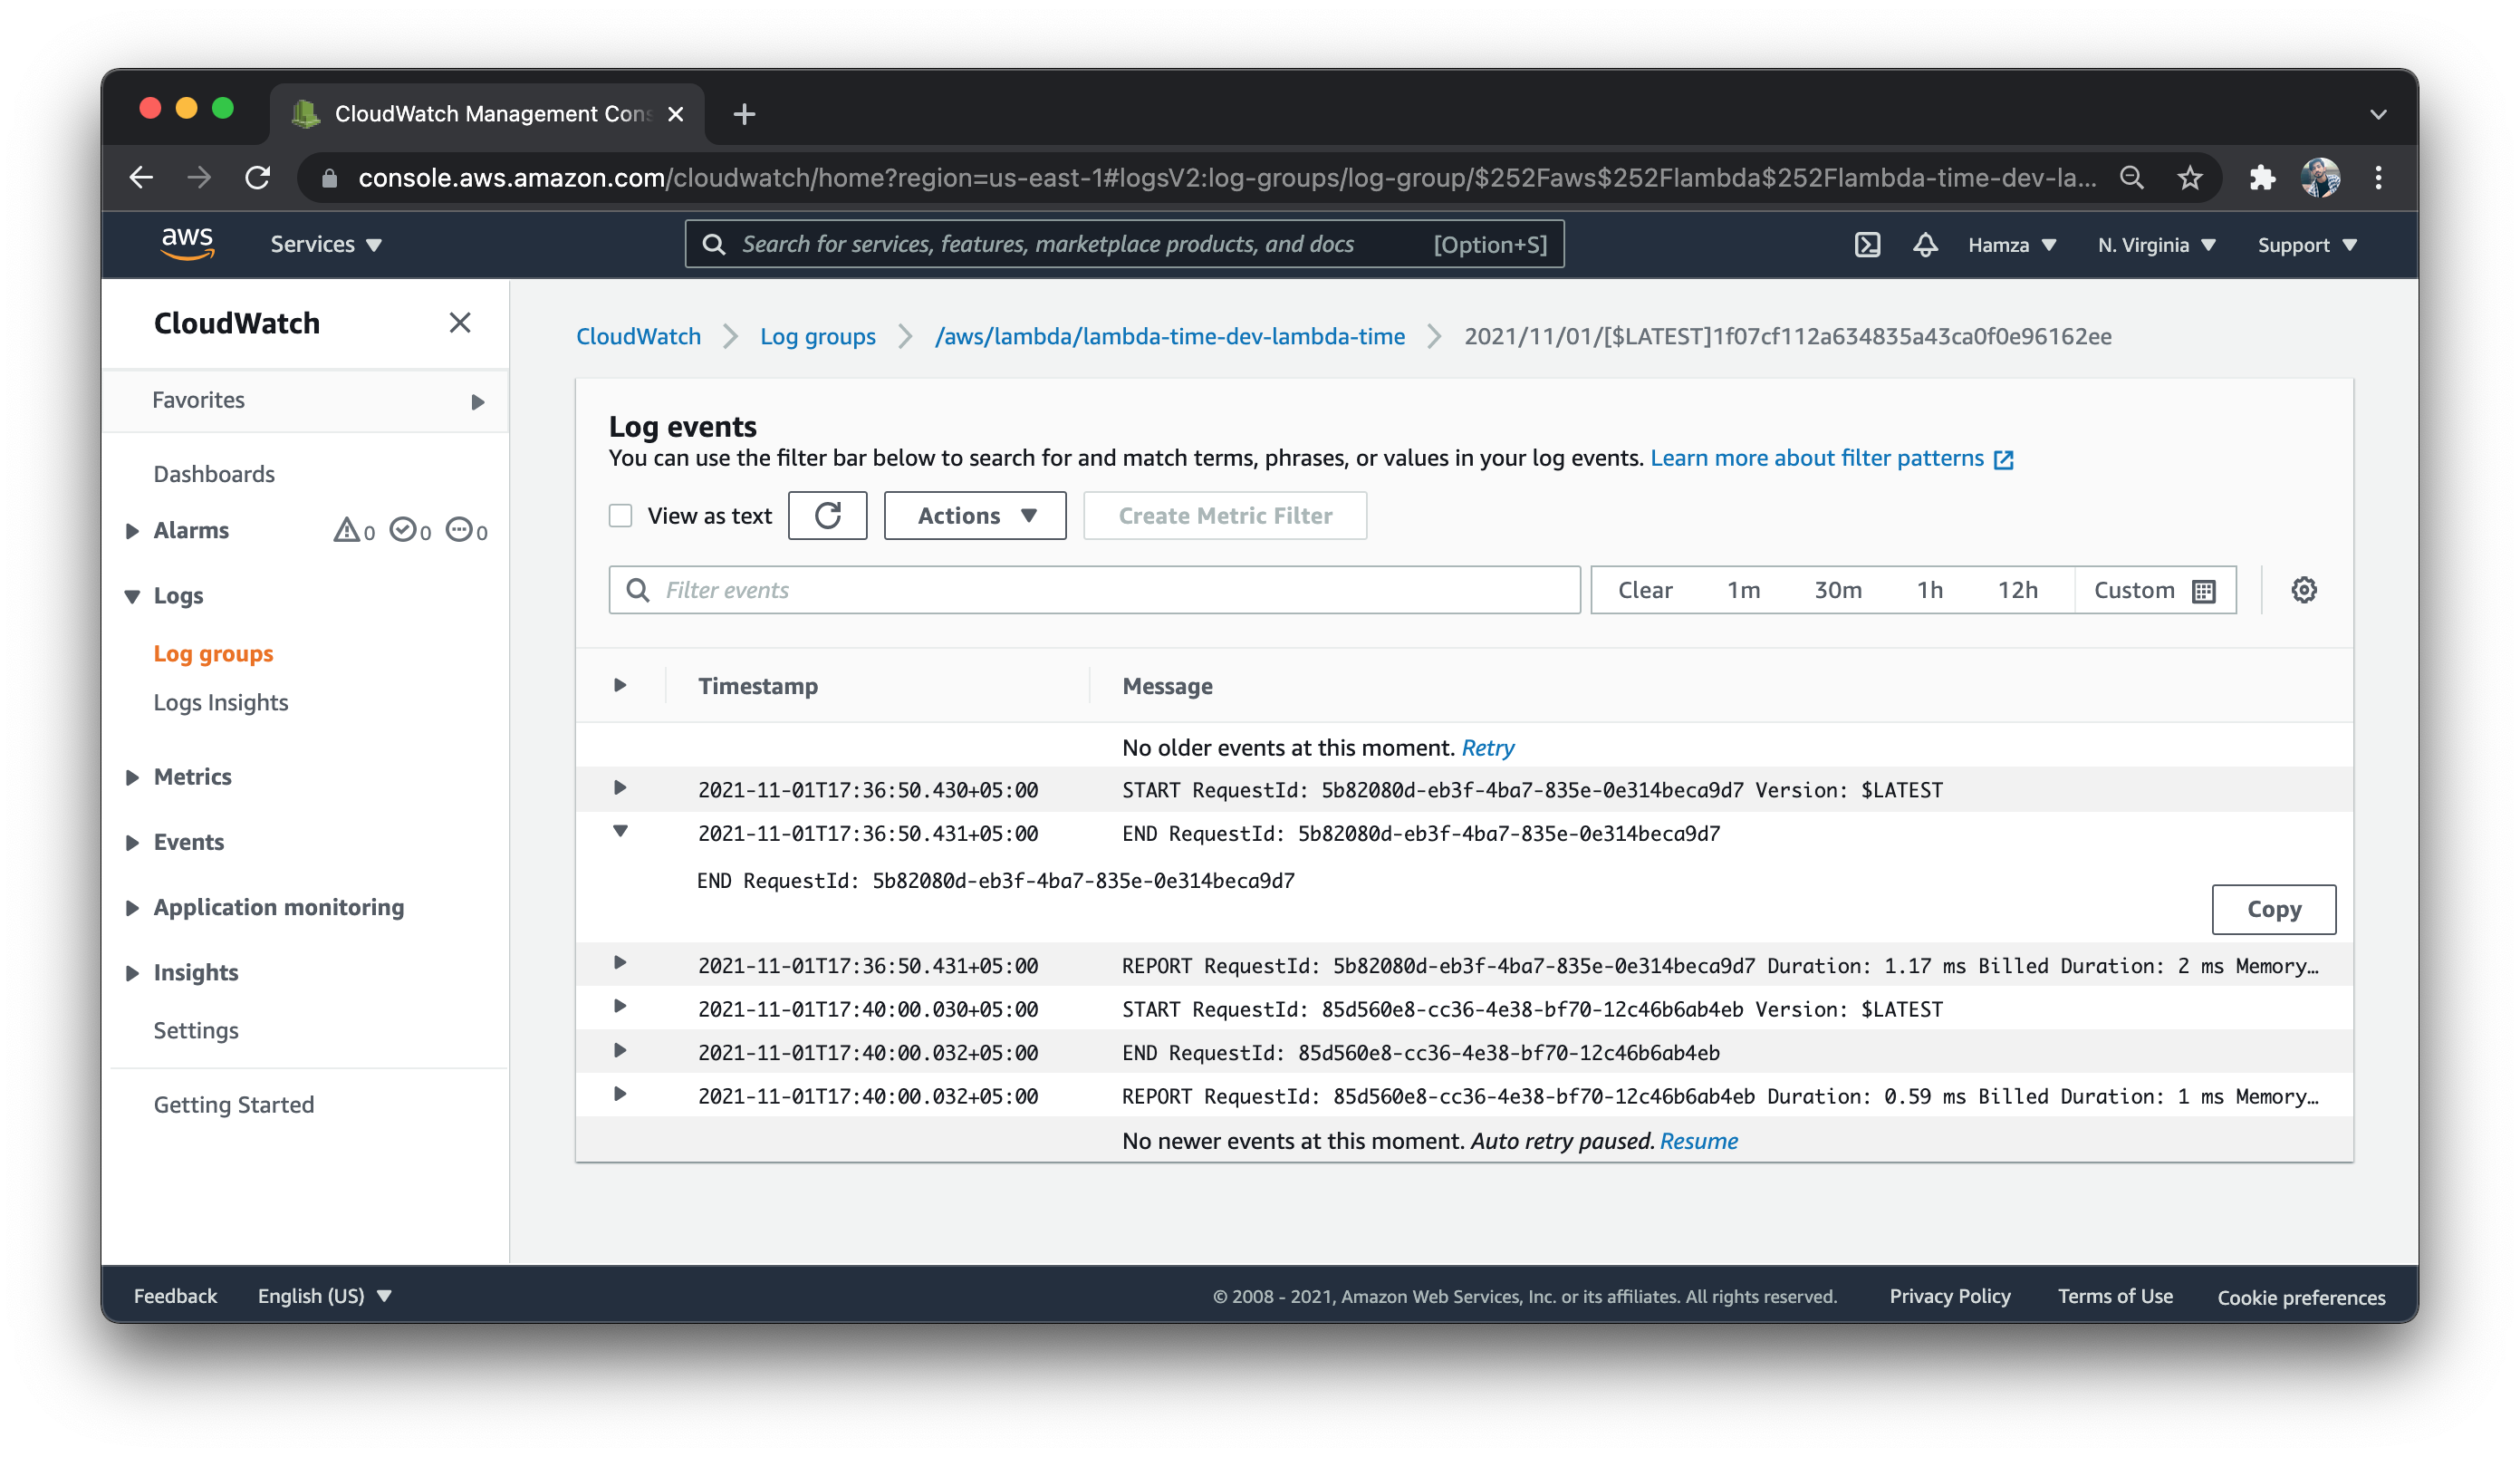Open Logs Insights in sidebar
Image resolution: width=2520 pixels, height=1457 pixels.
(221, 703)
